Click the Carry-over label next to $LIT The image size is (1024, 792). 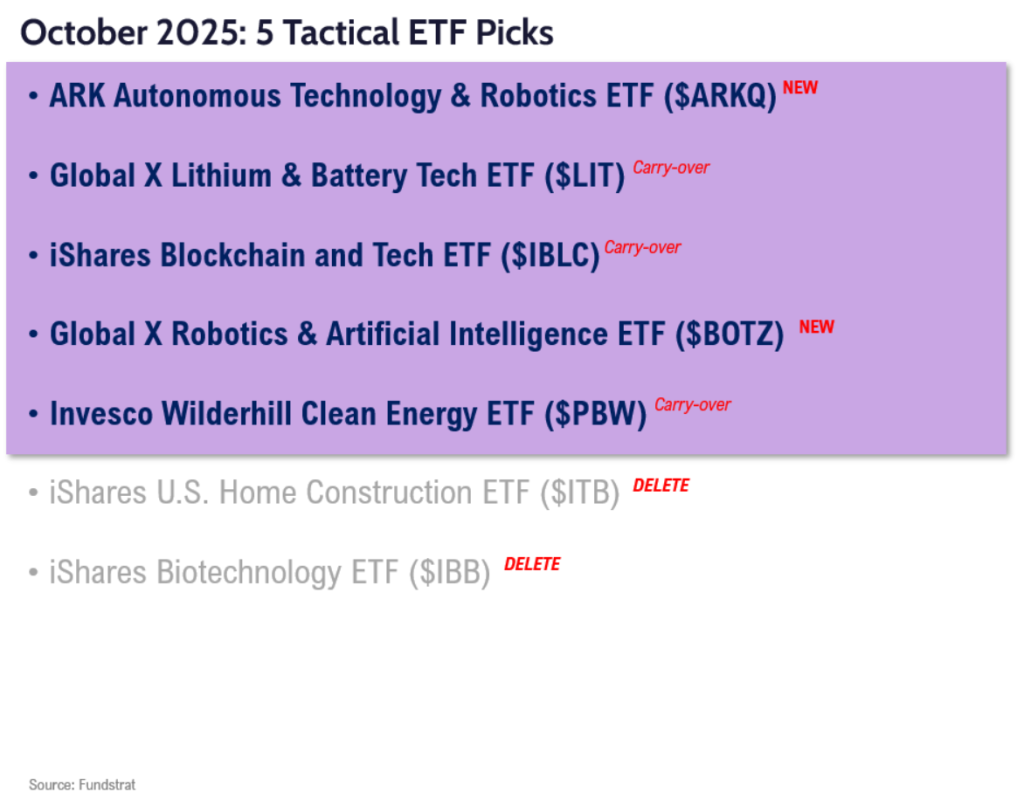coord(671,168)
